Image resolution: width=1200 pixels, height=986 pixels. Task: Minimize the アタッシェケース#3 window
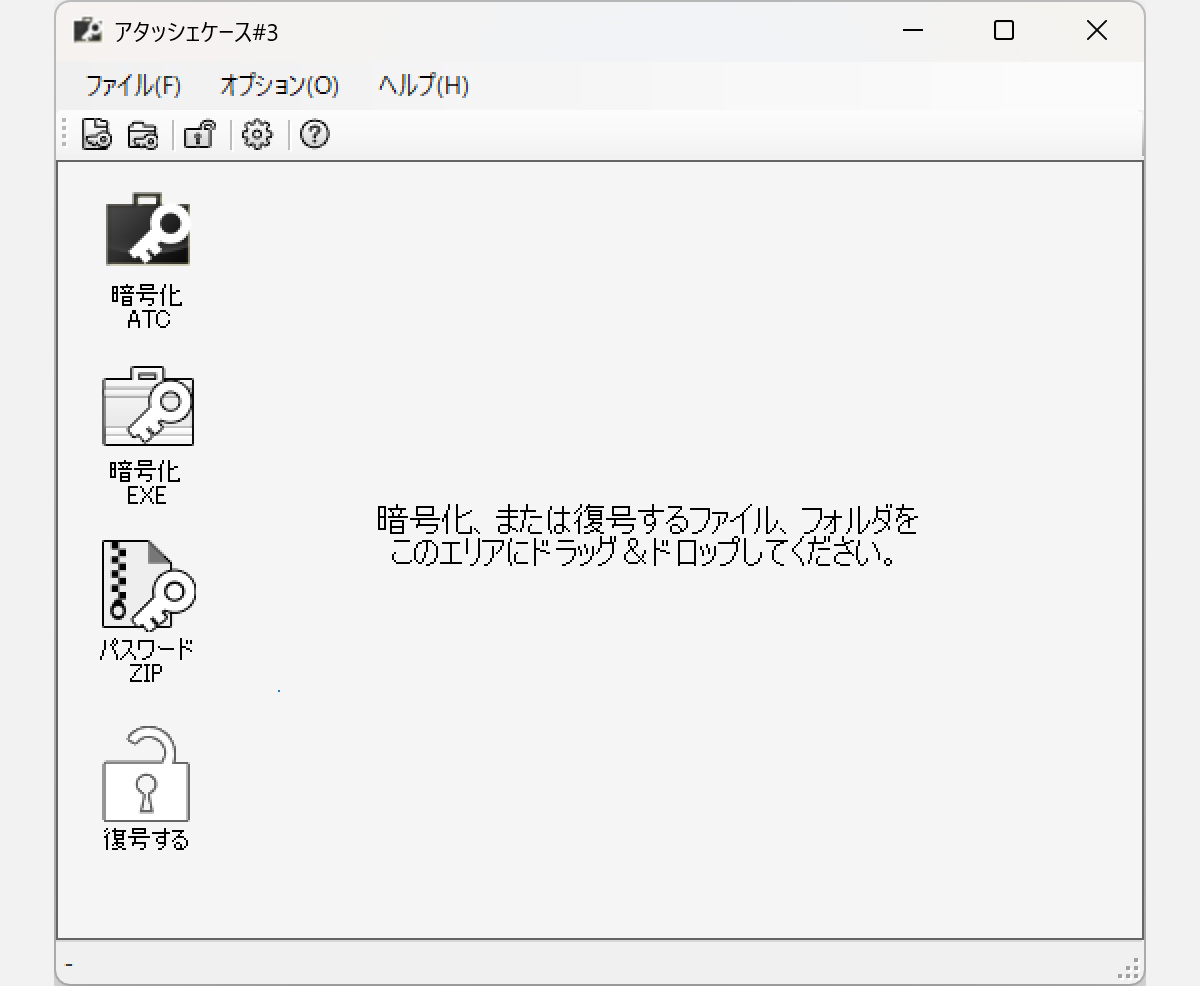tap(912, 31)
